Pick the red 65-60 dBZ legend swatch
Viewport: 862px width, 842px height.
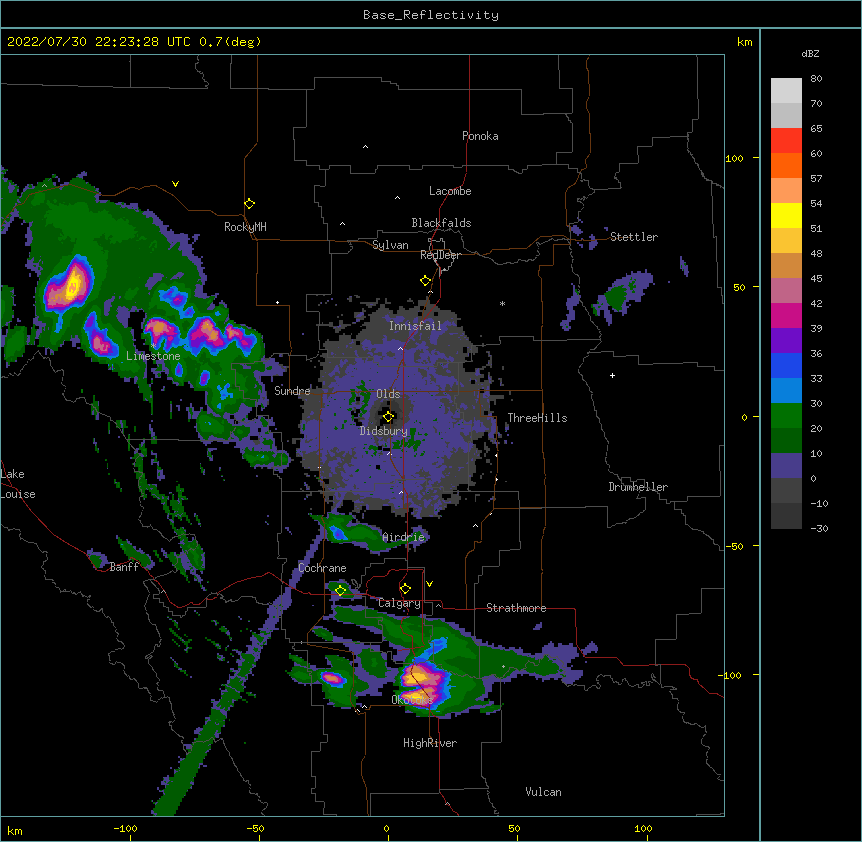(786, 141)
